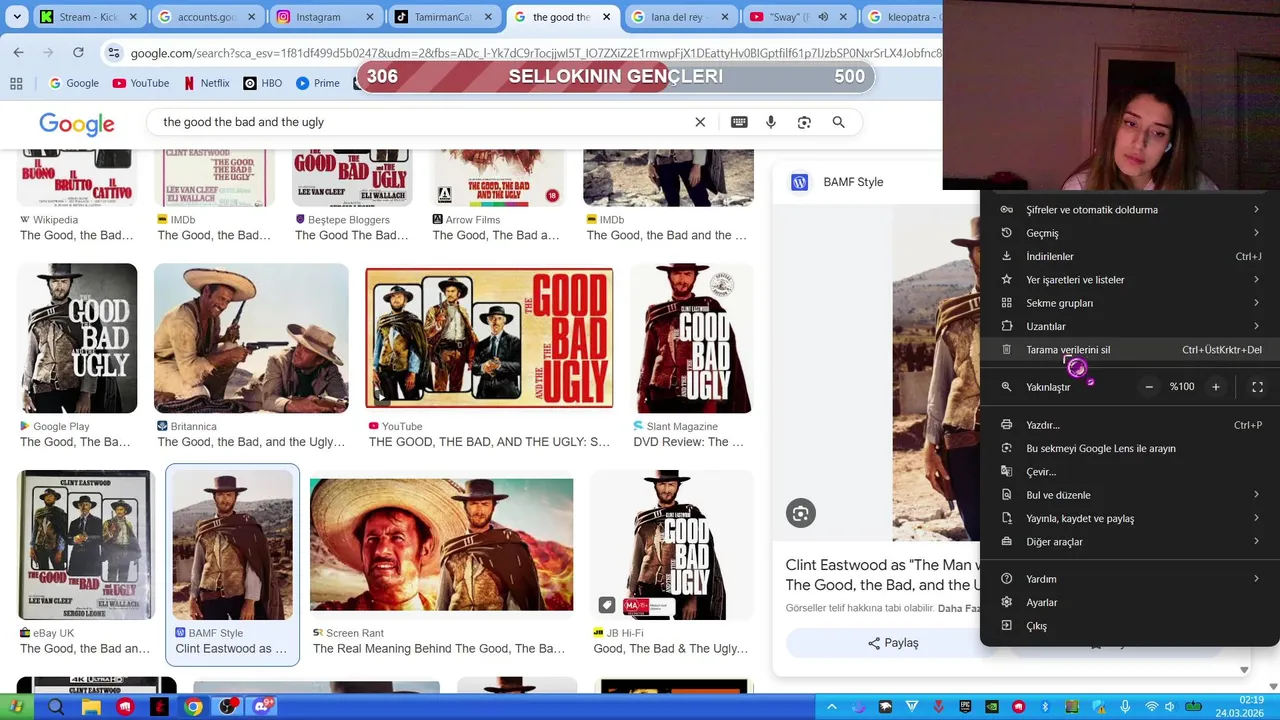
Task: Select Çıkış exit menu item
Action: (x=1130, y=626)
